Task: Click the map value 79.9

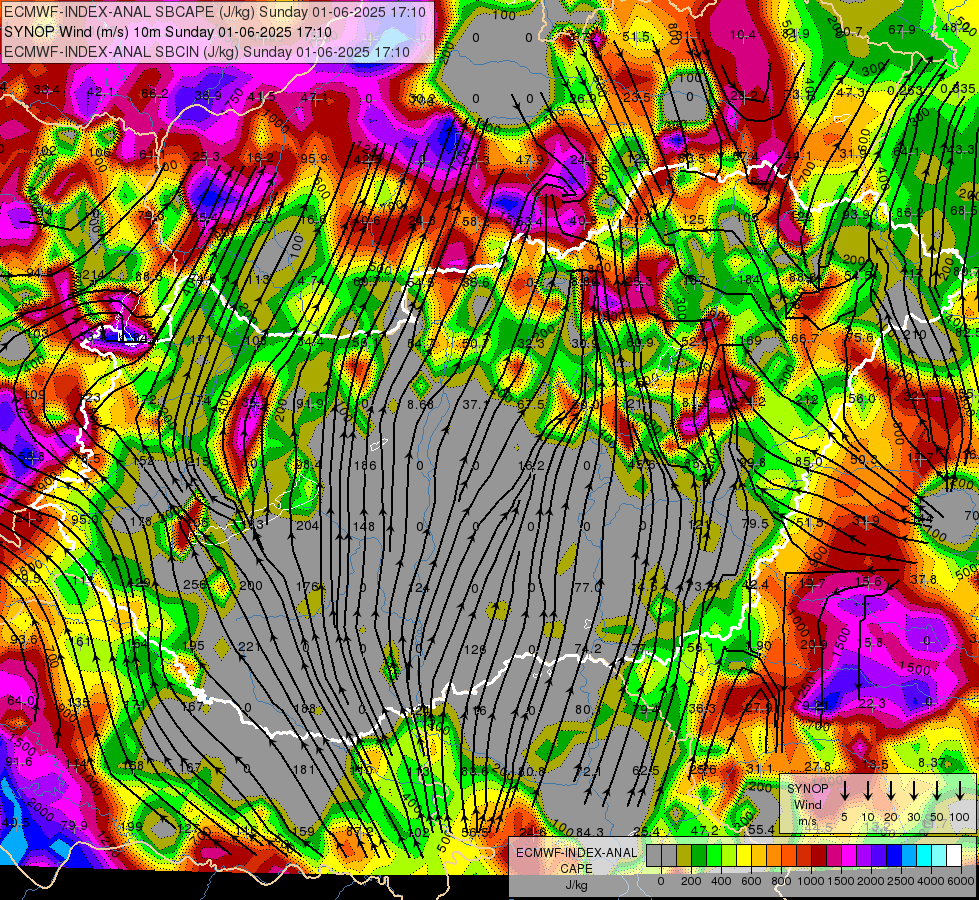Action: click(74, 826)
